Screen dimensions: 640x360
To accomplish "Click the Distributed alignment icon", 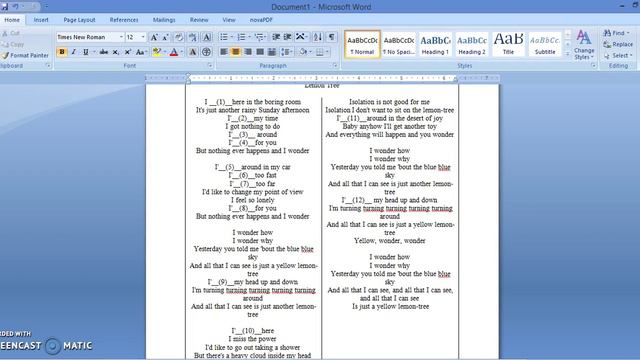I will 271,52.
